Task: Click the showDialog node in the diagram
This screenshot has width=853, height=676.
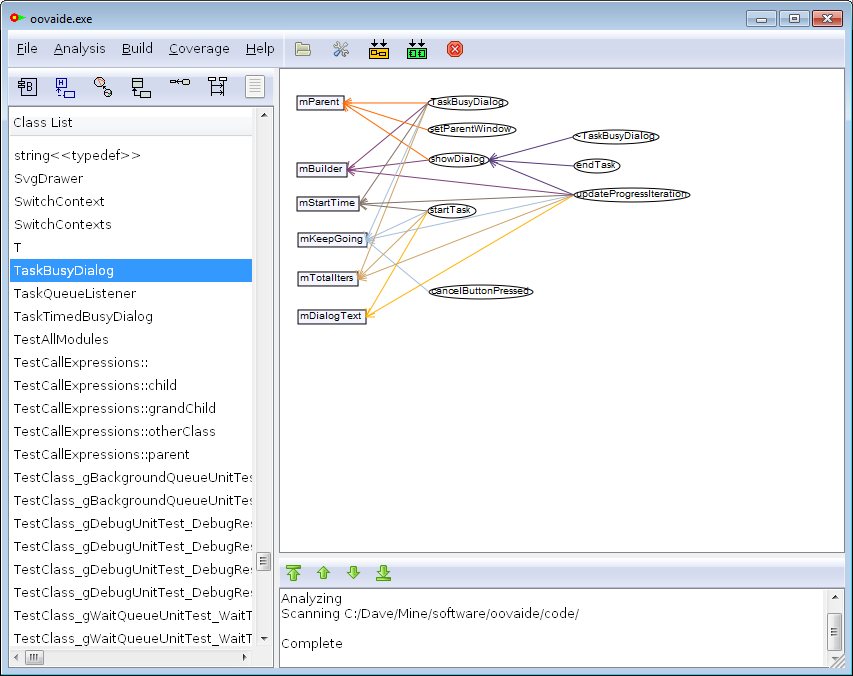Action: click(x=459, y=158)
